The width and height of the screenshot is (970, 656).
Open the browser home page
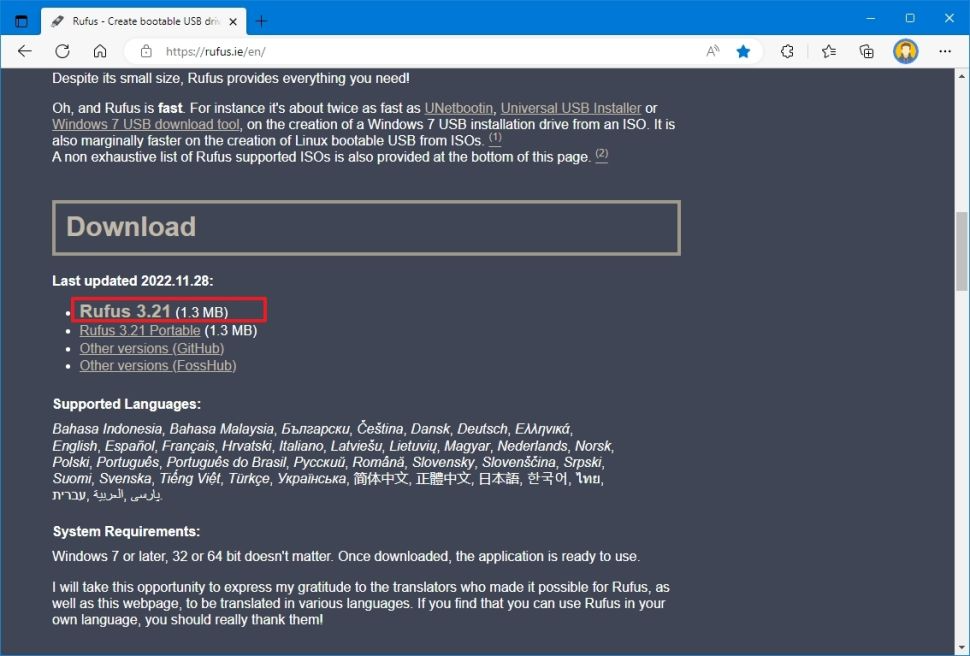tap(100, 51)
